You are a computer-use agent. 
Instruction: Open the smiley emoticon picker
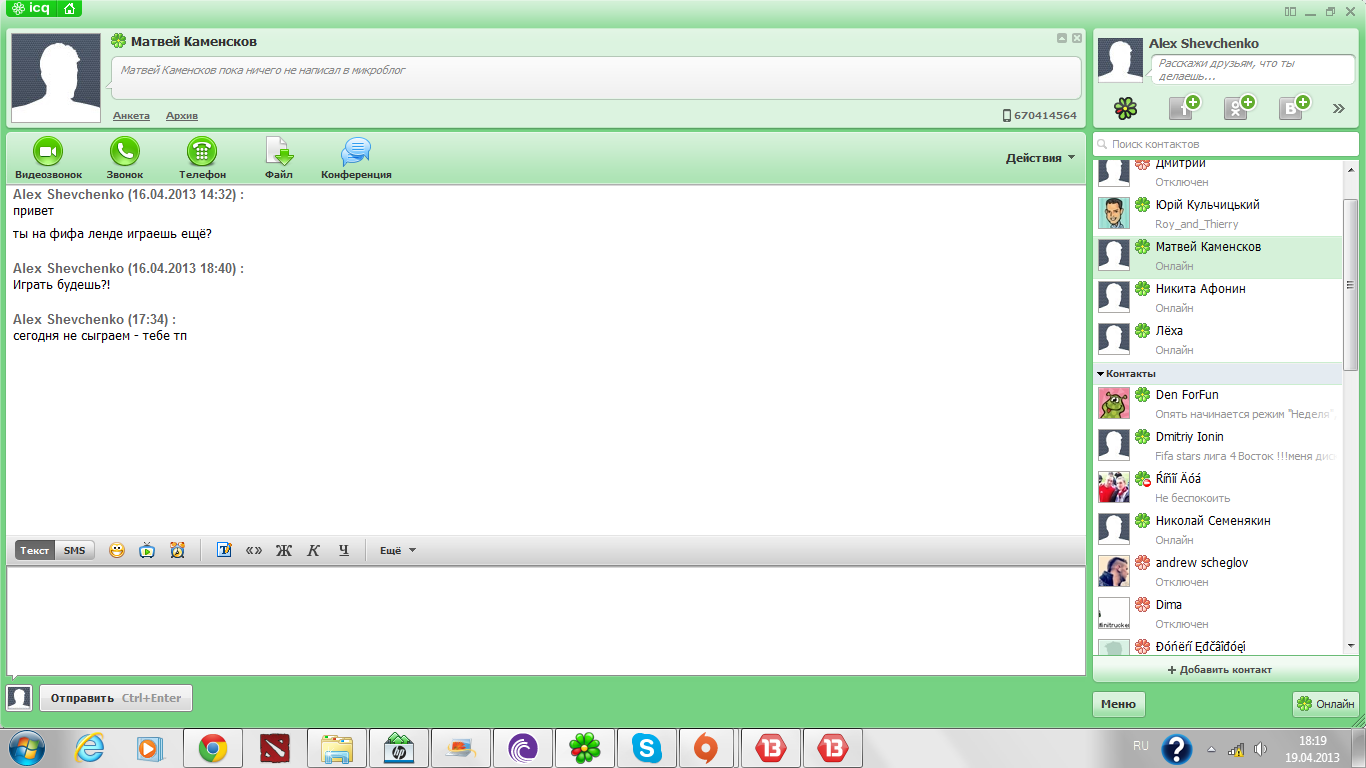point(117,550)
